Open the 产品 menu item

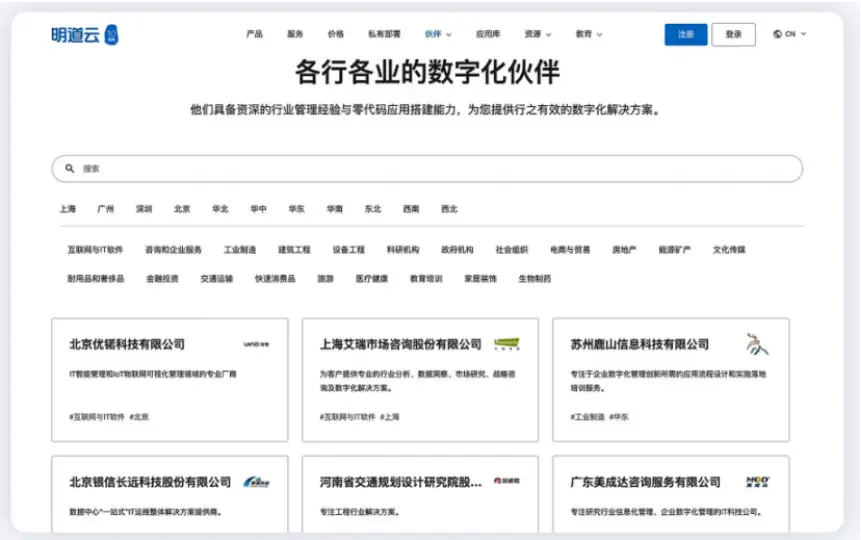254,34
